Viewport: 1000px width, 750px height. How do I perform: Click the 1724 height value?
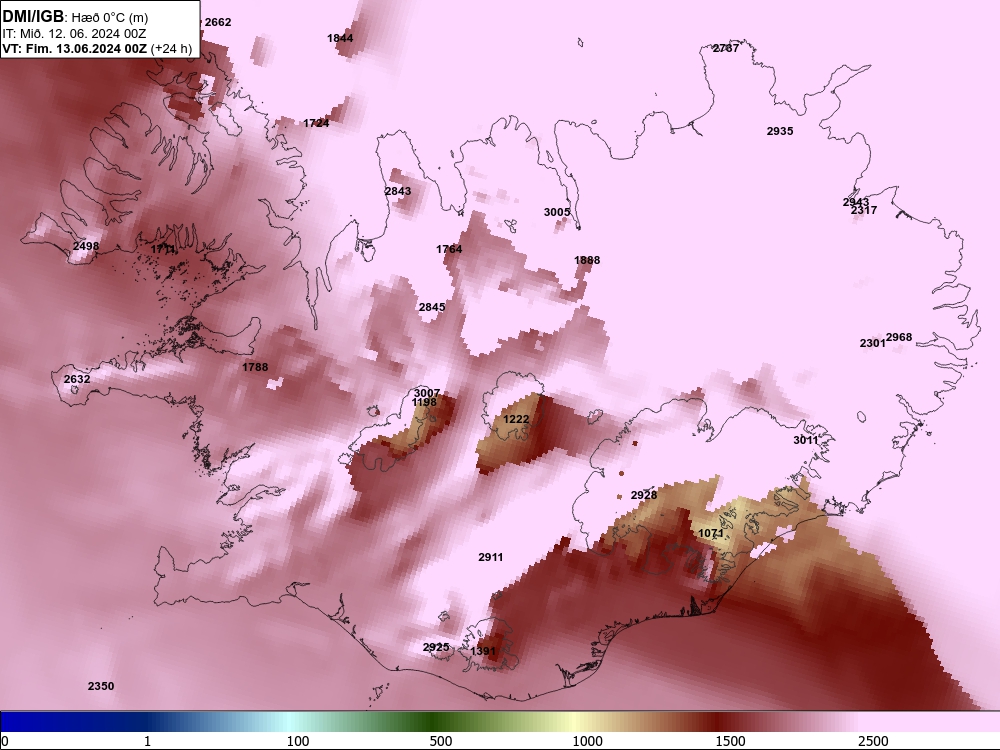316,124
